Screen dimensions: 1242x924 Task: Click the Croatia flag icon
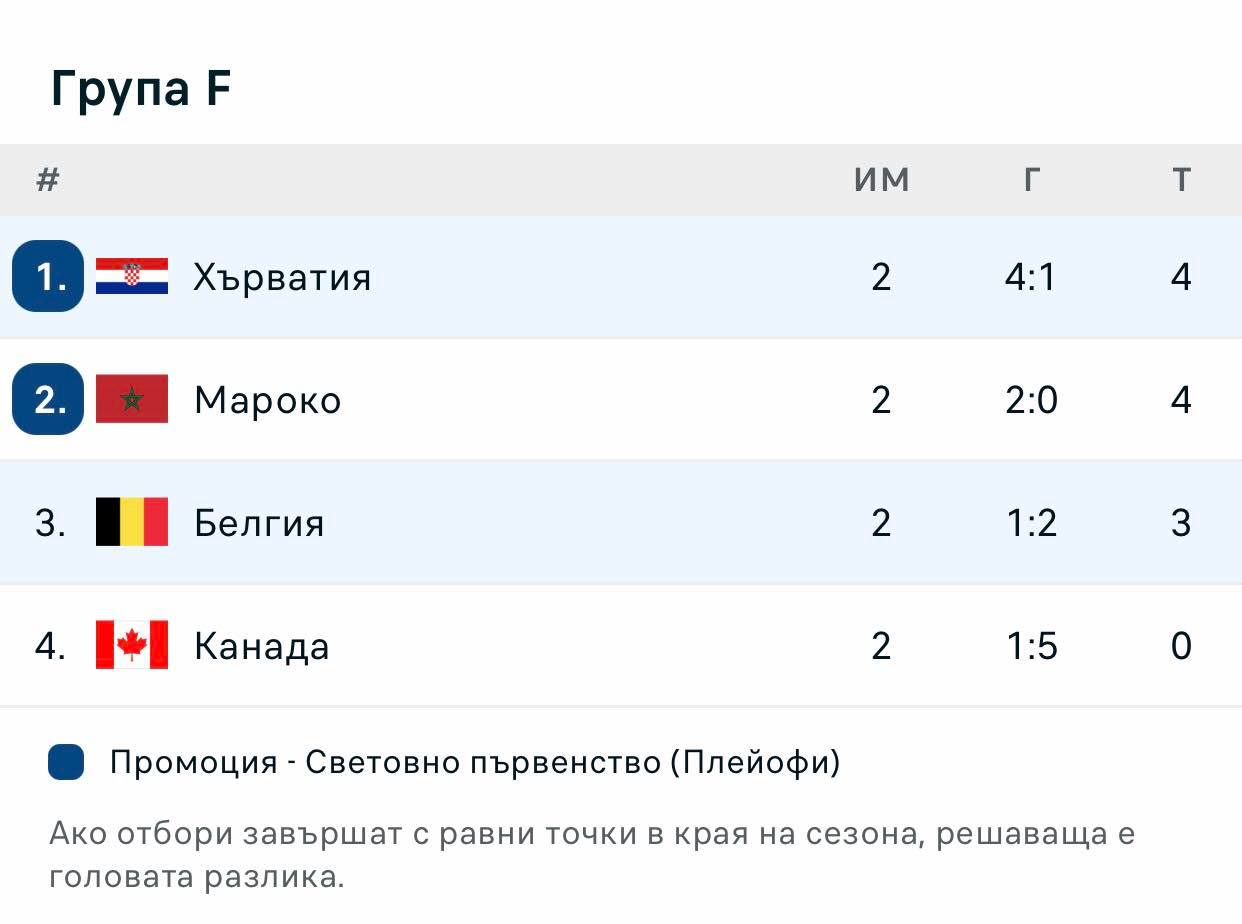[132, 276]
